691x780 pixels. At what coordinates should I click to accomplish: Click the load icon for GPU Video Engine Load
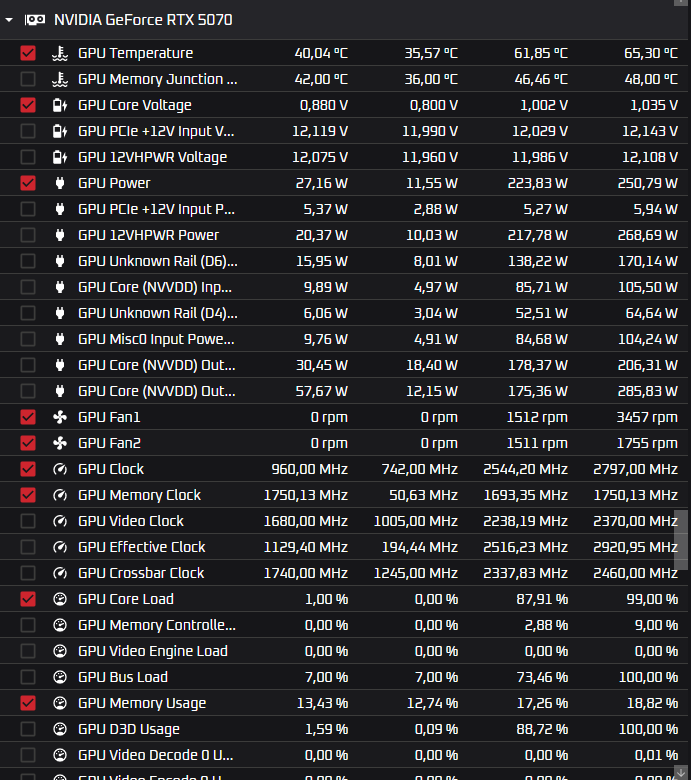coord(60,651)
